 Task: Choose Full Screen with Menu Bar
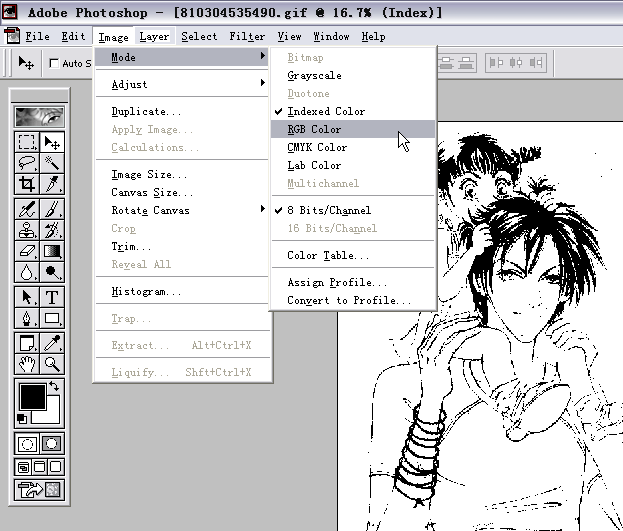40,467
